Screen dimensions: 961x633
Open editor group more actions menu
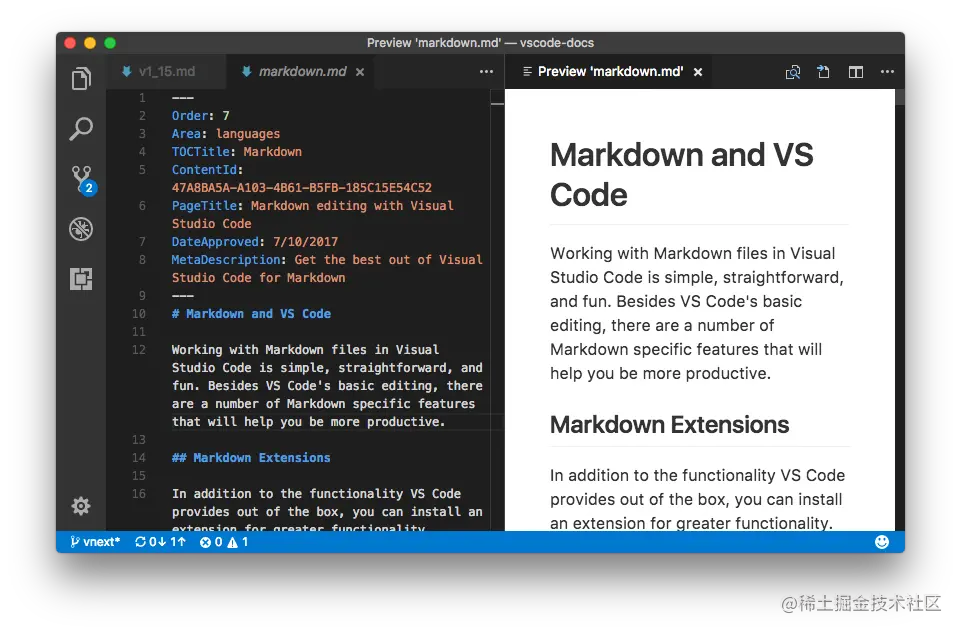click(486, 72)
